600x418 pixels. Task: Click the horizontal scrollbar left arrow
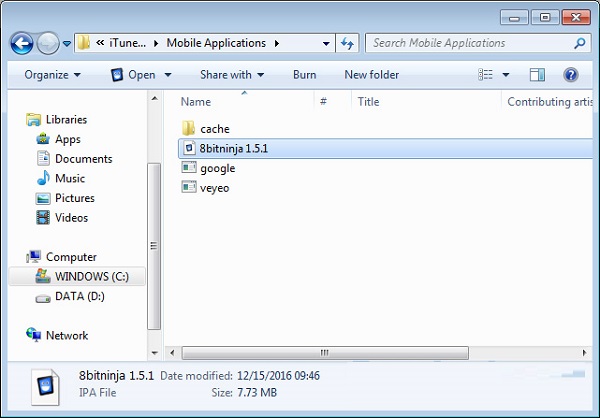click(x=172, y=353)
